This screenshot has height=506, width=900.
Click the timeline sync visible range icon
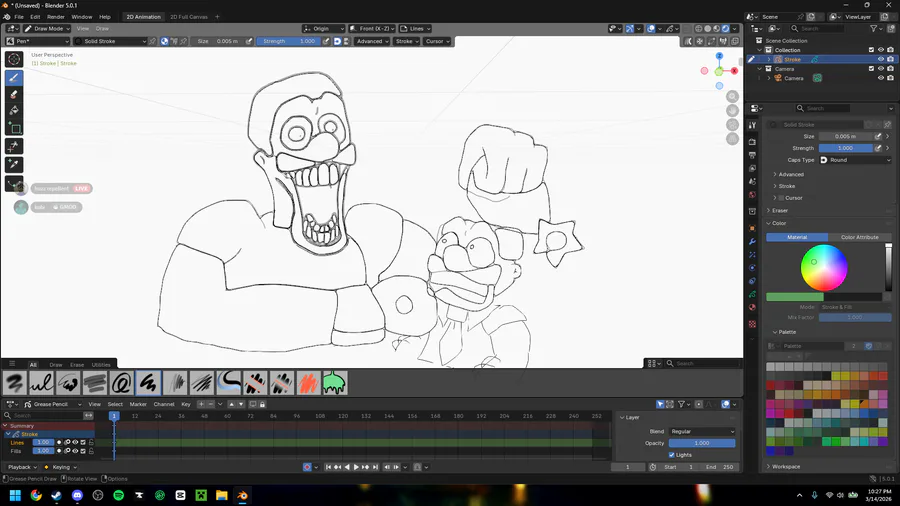88,415
